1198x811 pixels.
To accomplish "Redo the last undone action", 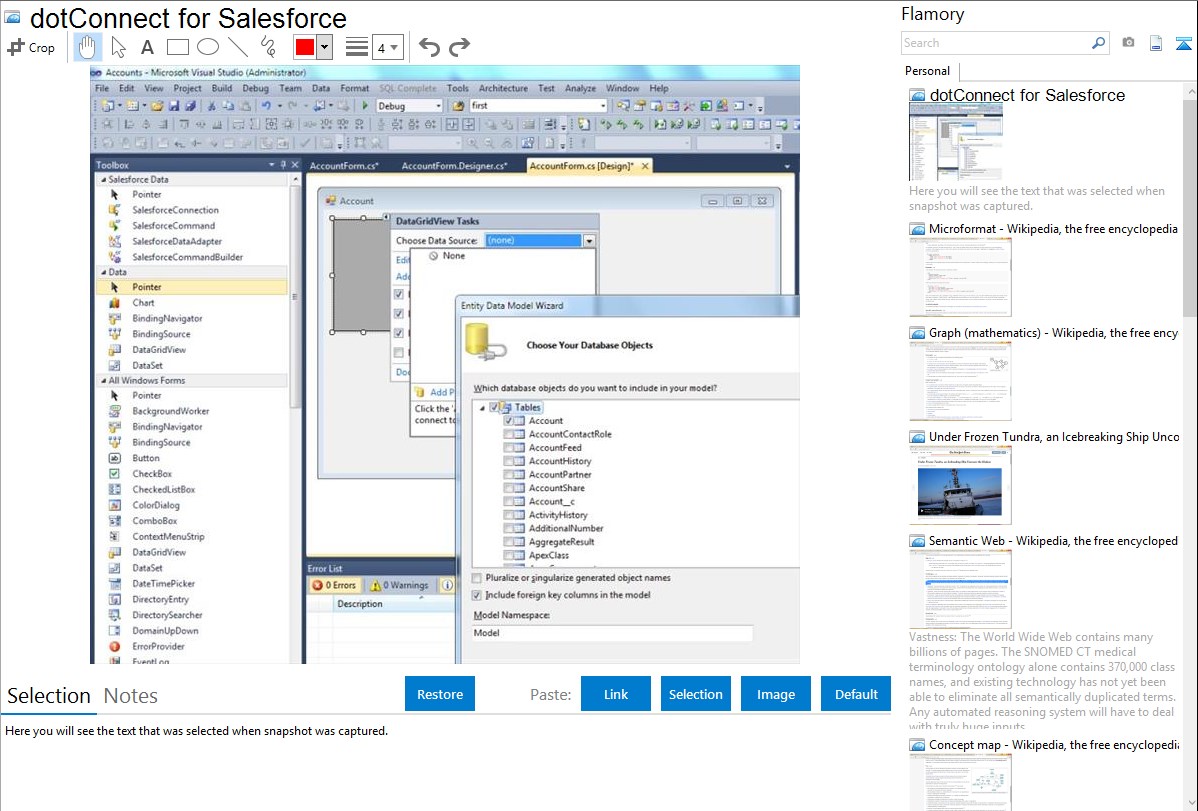I will (459, 47).
